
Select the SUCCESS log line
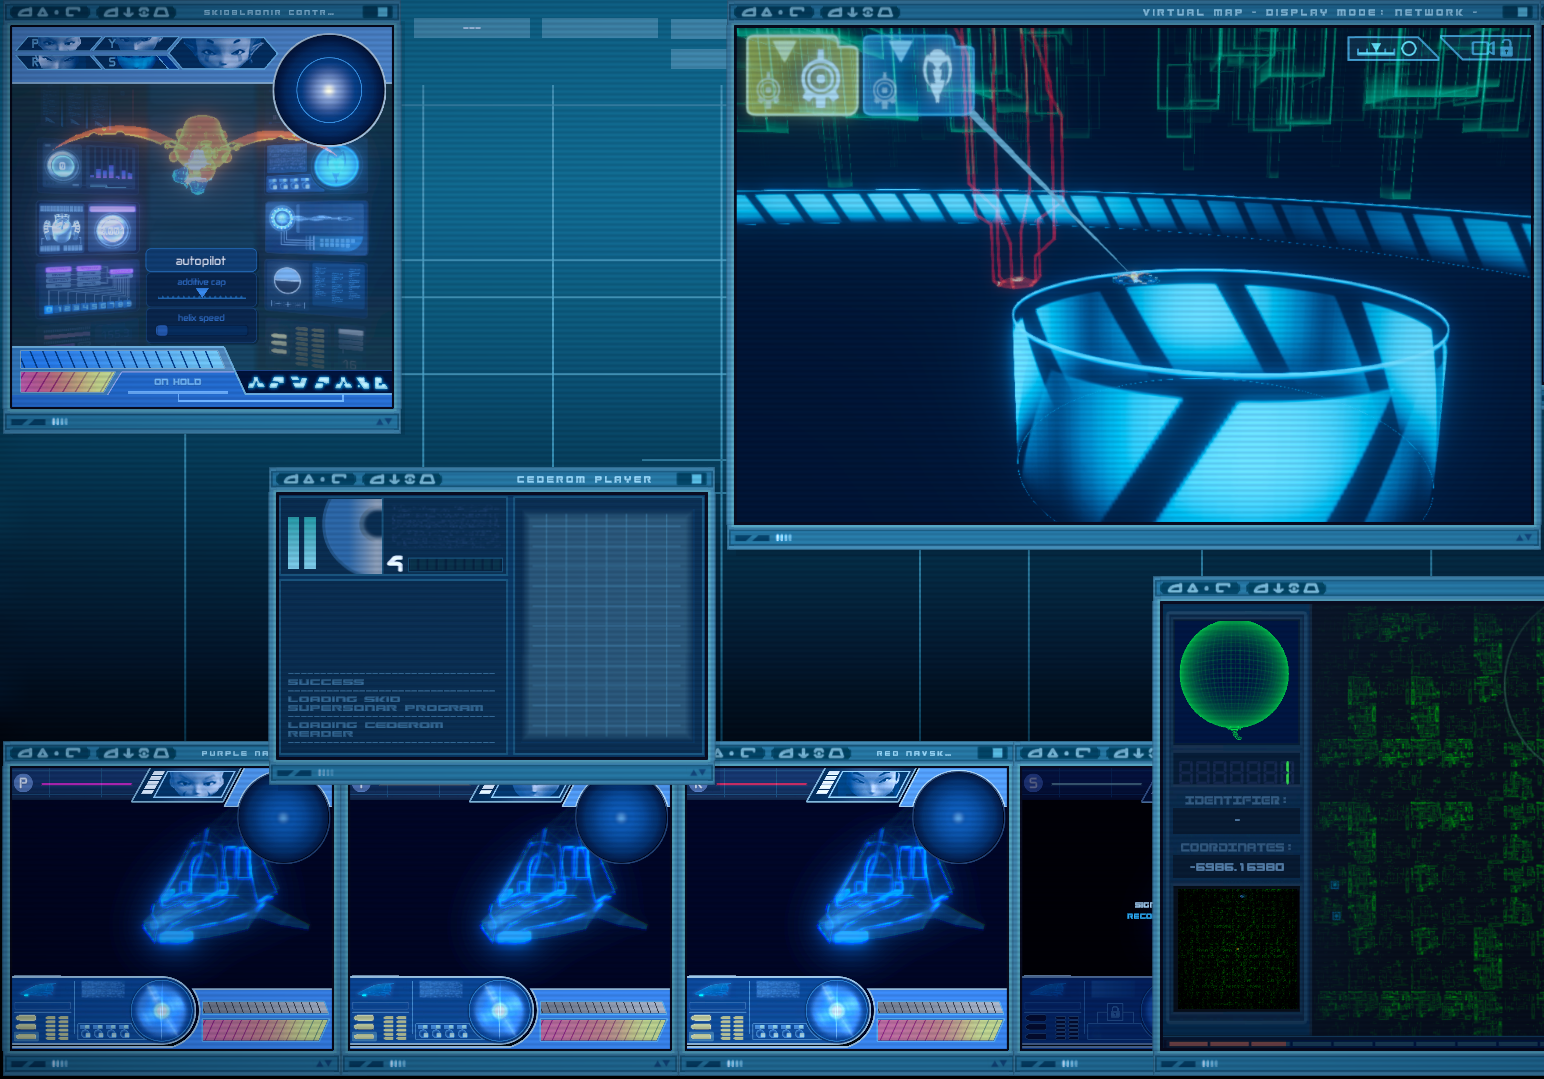click(326, 682)
